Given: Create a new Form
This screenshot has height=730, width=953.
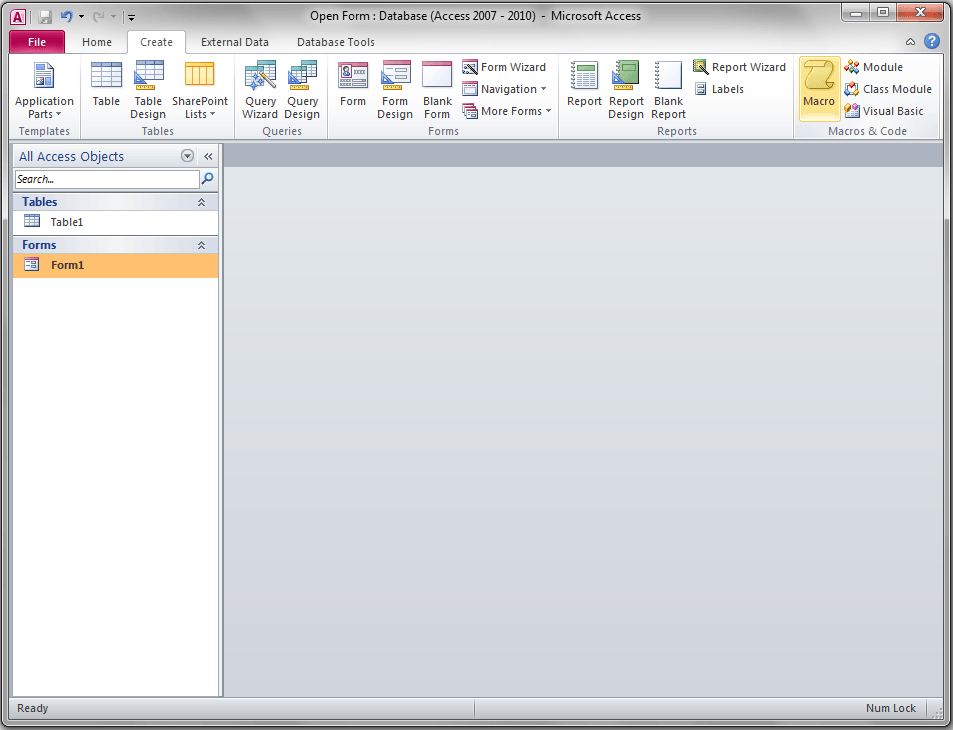Looking at the screenshot, I should 353,84.
